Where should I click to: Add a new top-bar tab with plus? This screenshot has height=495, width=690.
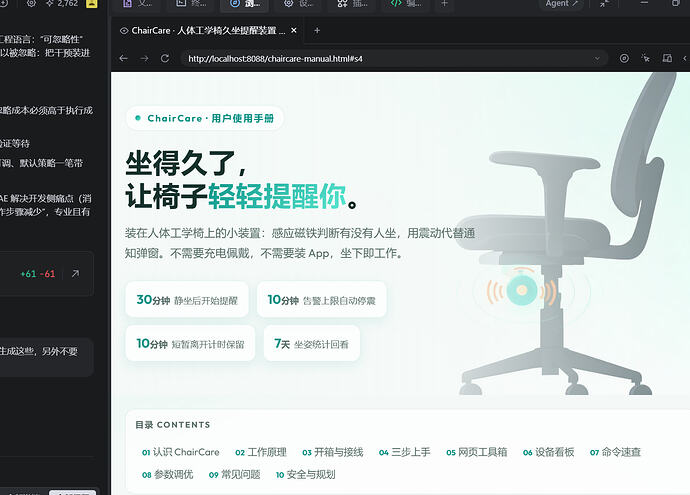click(444, 4)
